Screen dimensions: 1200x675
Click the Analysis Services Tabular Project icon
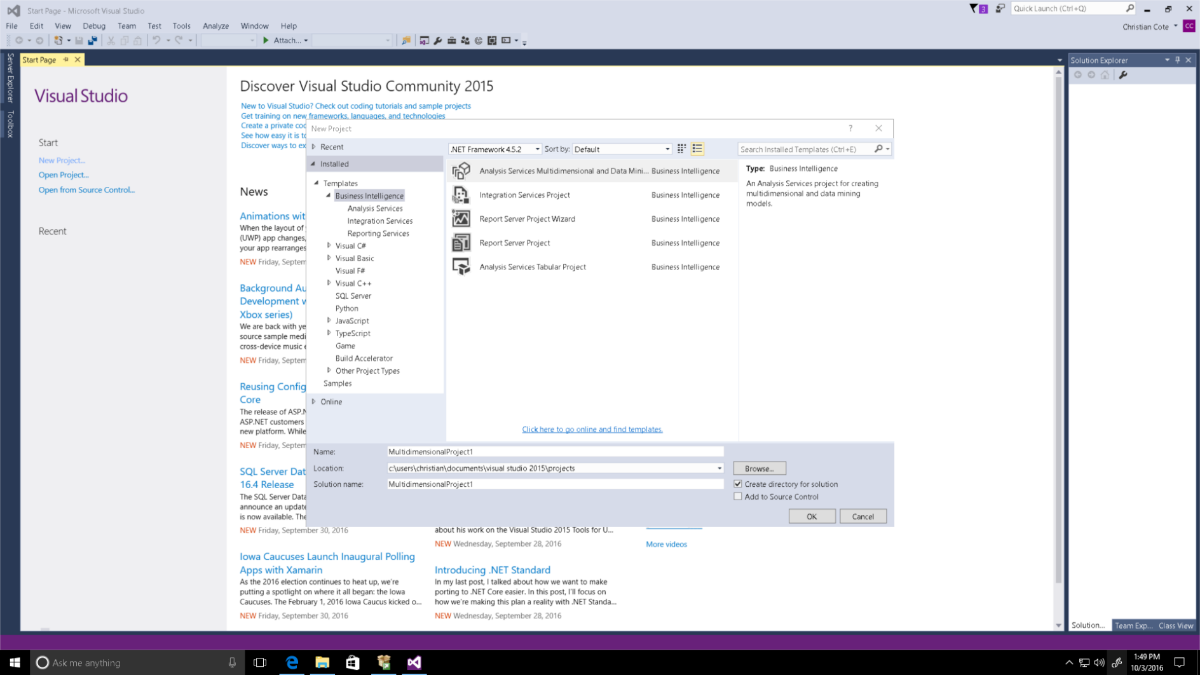click(461, 267)
